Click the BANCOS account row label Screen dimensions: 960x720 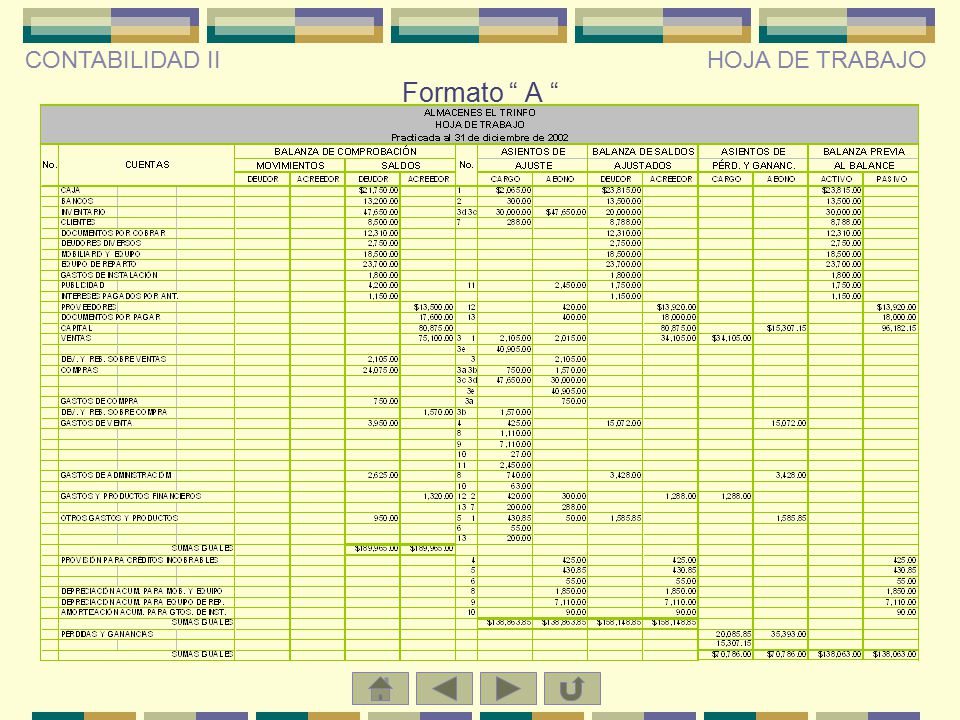coord(77,201)
